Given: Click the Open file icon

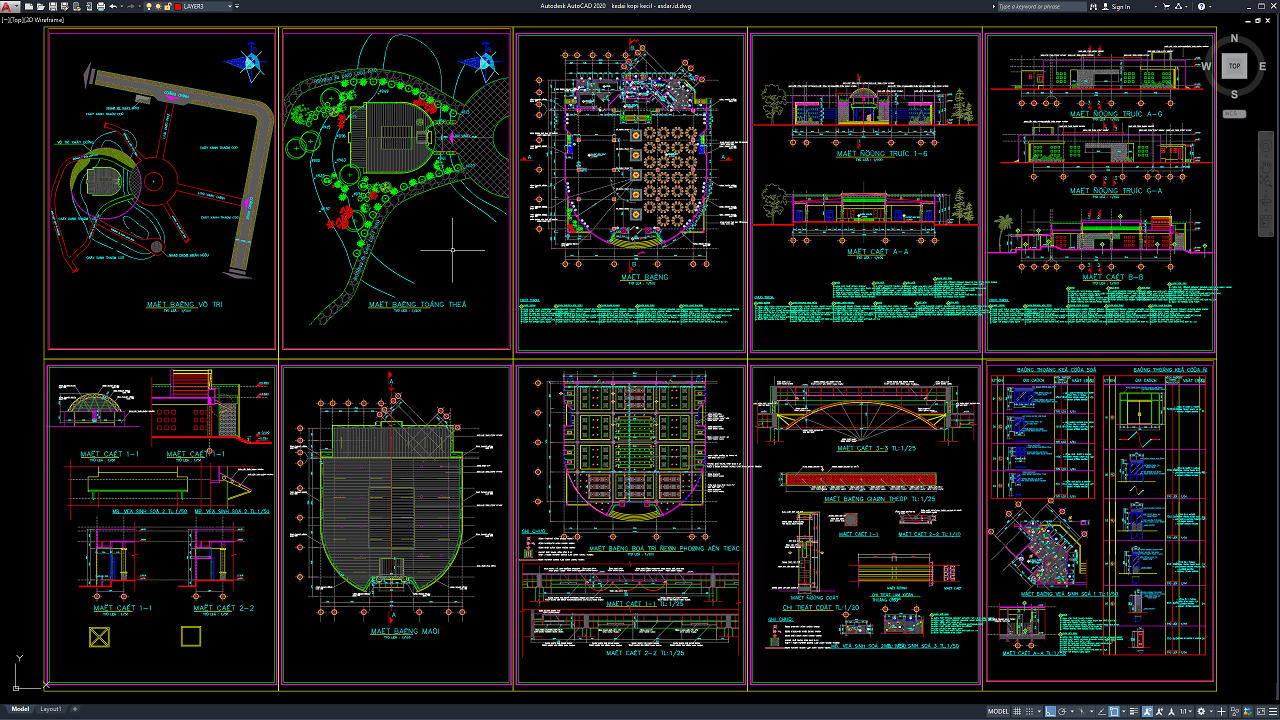Looking at the screenshot, I should tap(40, 6).
